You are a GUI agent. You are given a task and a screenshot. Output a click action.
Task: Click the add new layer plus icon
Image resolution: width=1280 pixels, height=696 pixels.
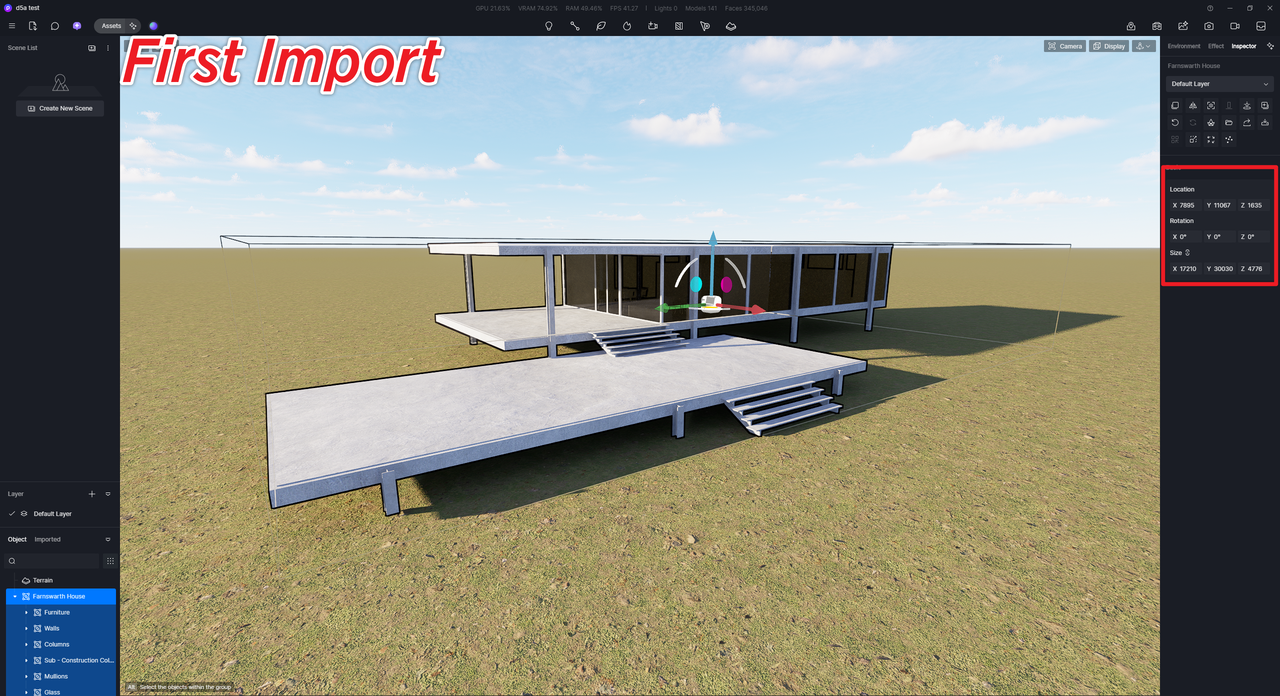click(92, 494)
